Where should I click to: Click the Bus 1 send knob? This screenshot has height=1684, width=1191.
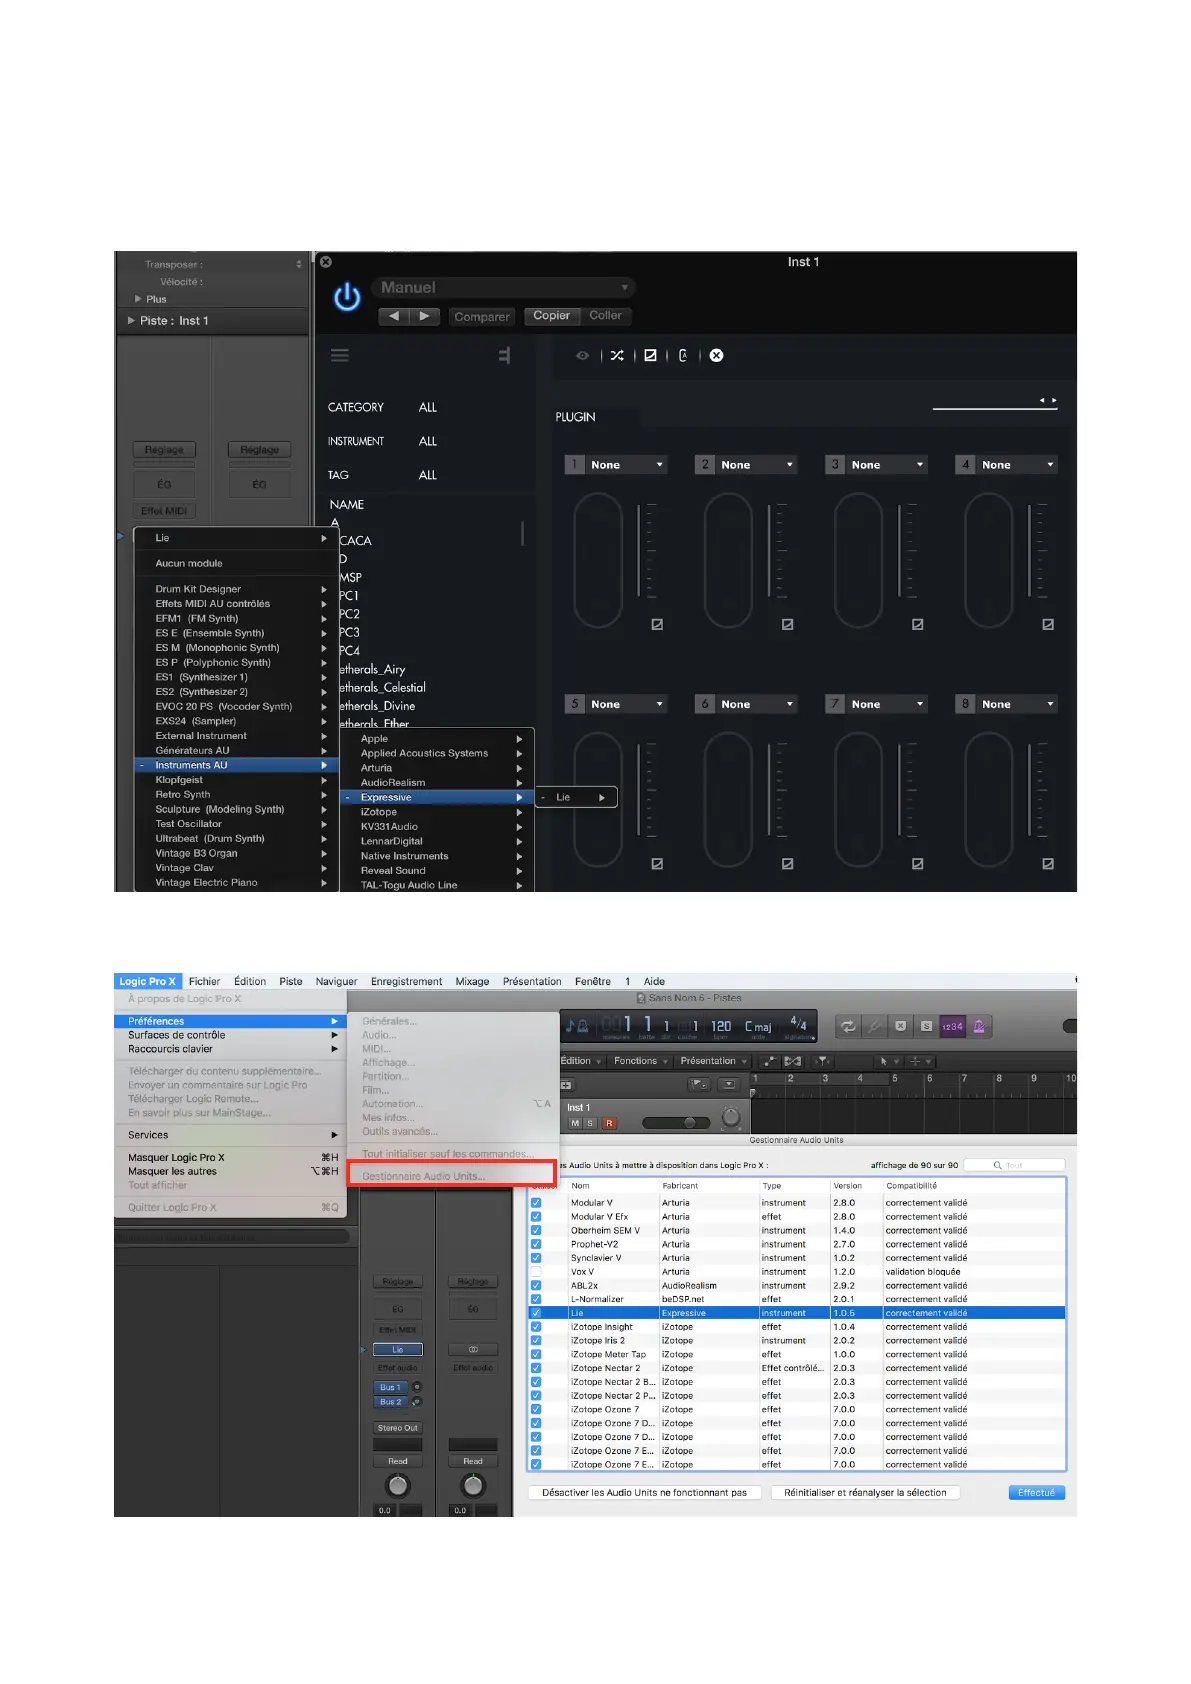point(417,1387)
